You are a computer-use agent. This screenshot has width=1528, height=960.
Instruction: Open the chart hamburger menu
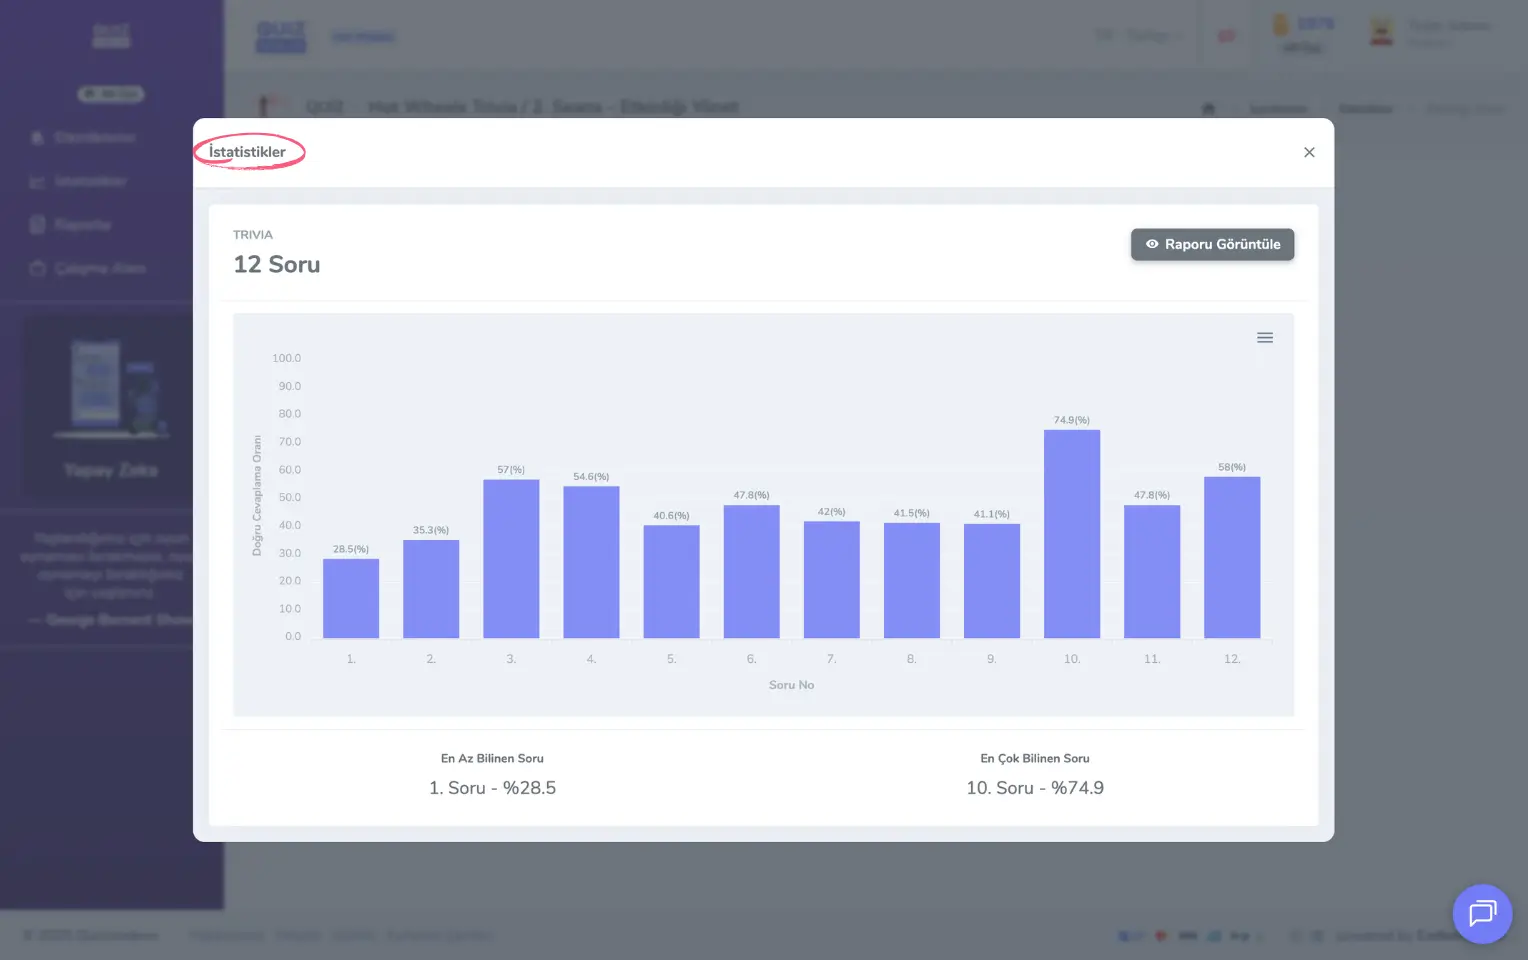[1264, 338]
